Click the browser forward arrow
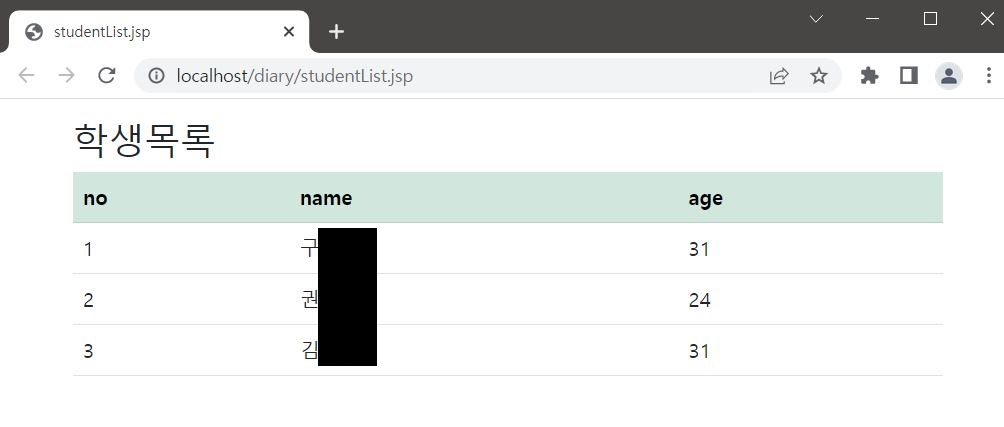 click(x=66, y=76)
